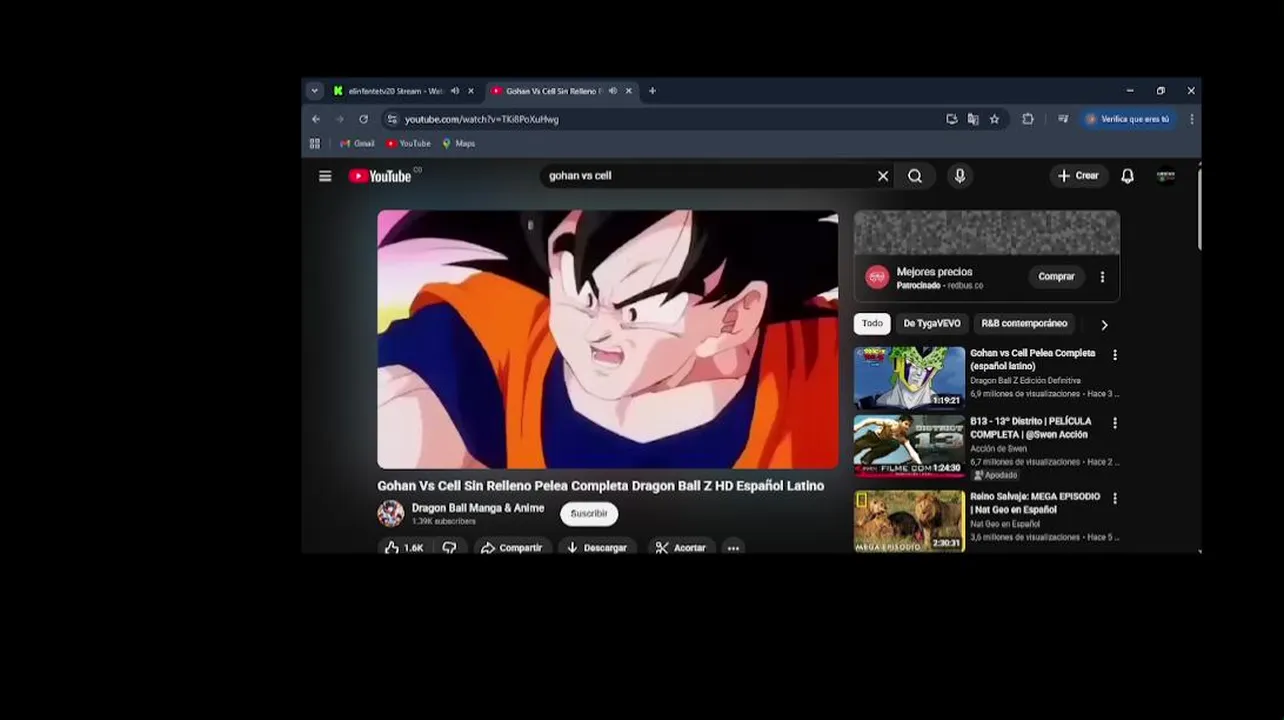Viewport: 1284px width, 720px height.
Task: Install app icon in address bar
Action: click(x=952, y=119)
